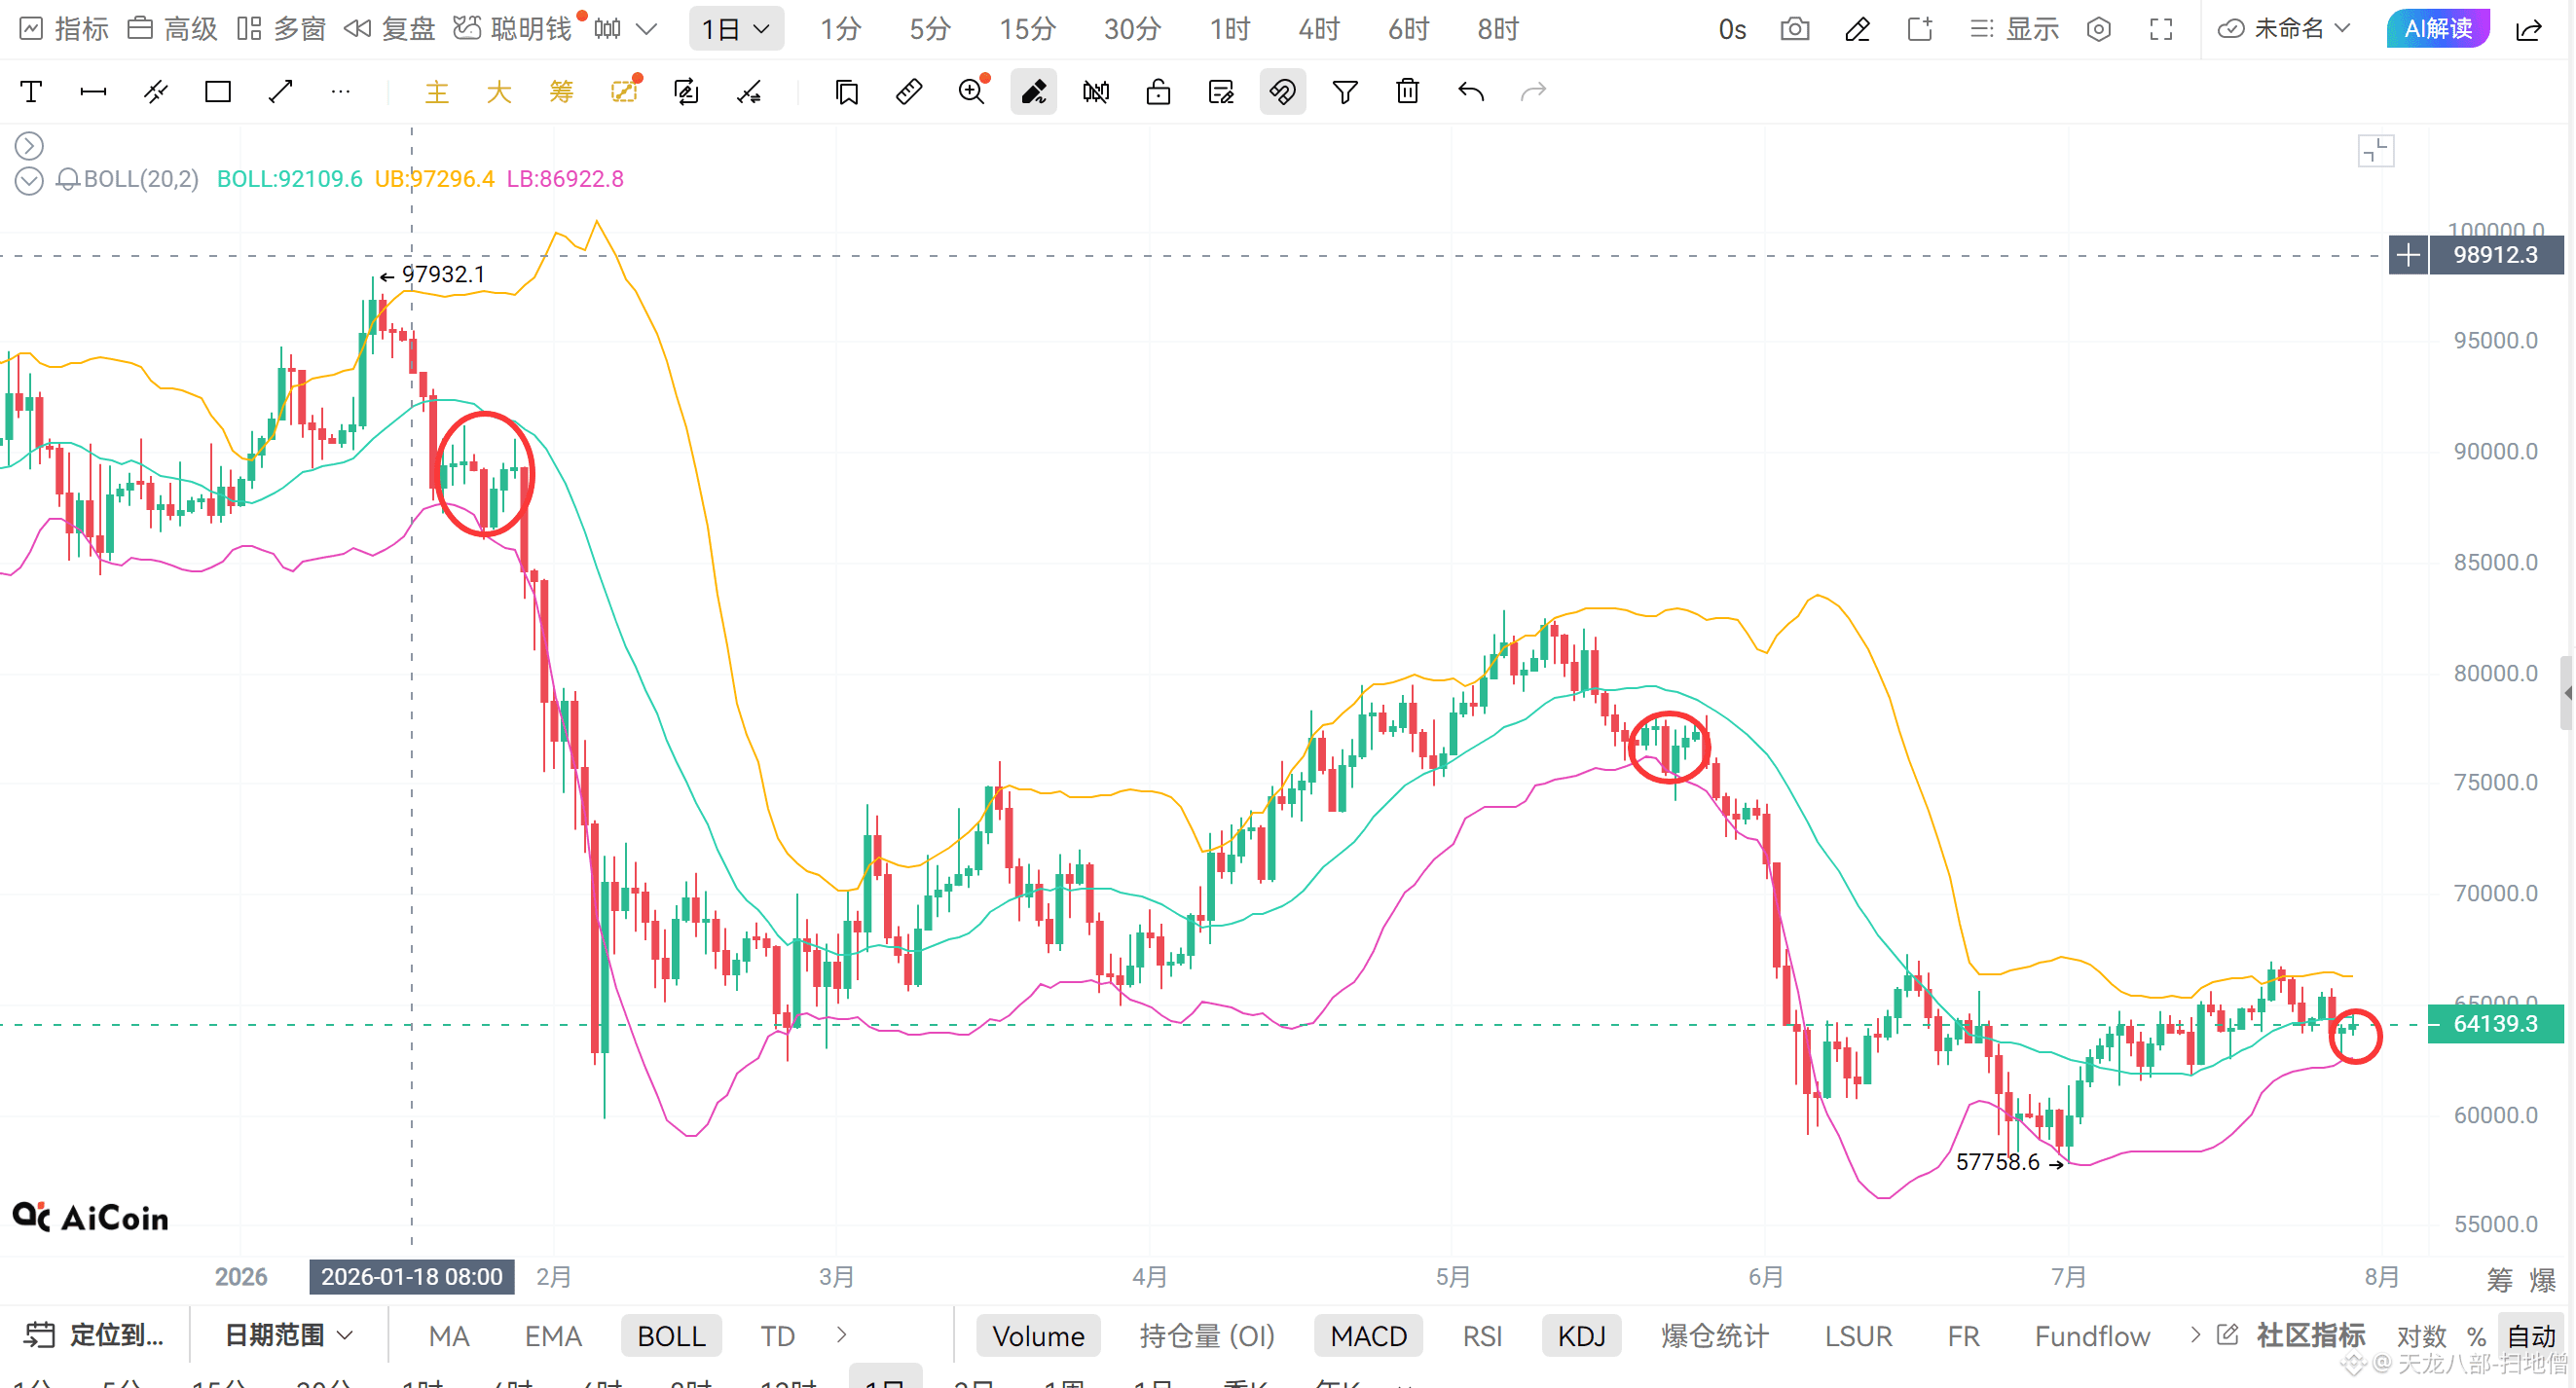Click the 定位到 locate button
2576x1388 pixels.
tap(94, 1335)
